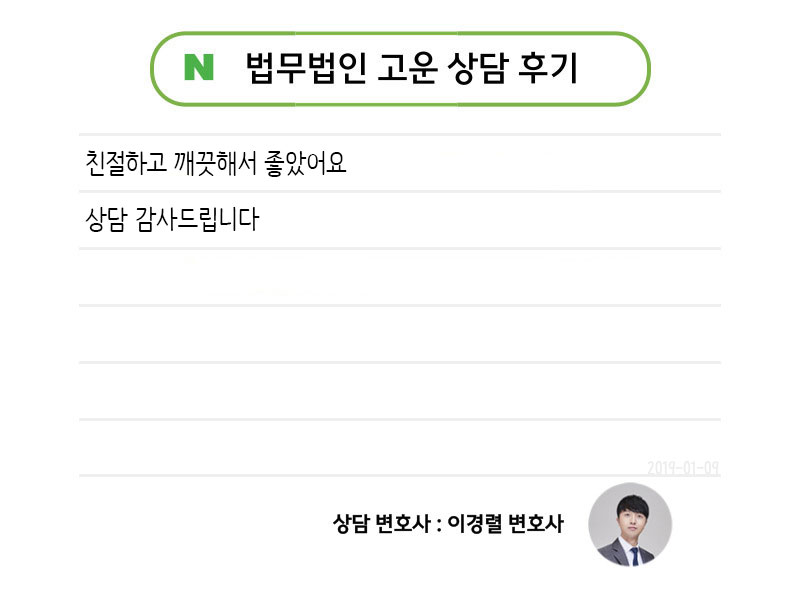
Task: Click the third empty note line
Action: [400, 391]
